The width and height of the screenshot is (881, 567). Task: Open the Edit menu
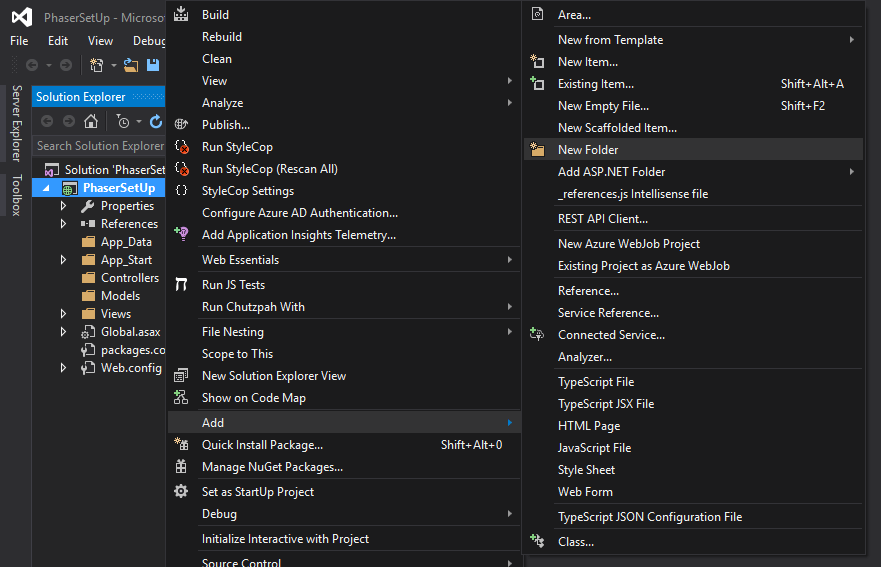pyautogui.click(x=58, y=40)
